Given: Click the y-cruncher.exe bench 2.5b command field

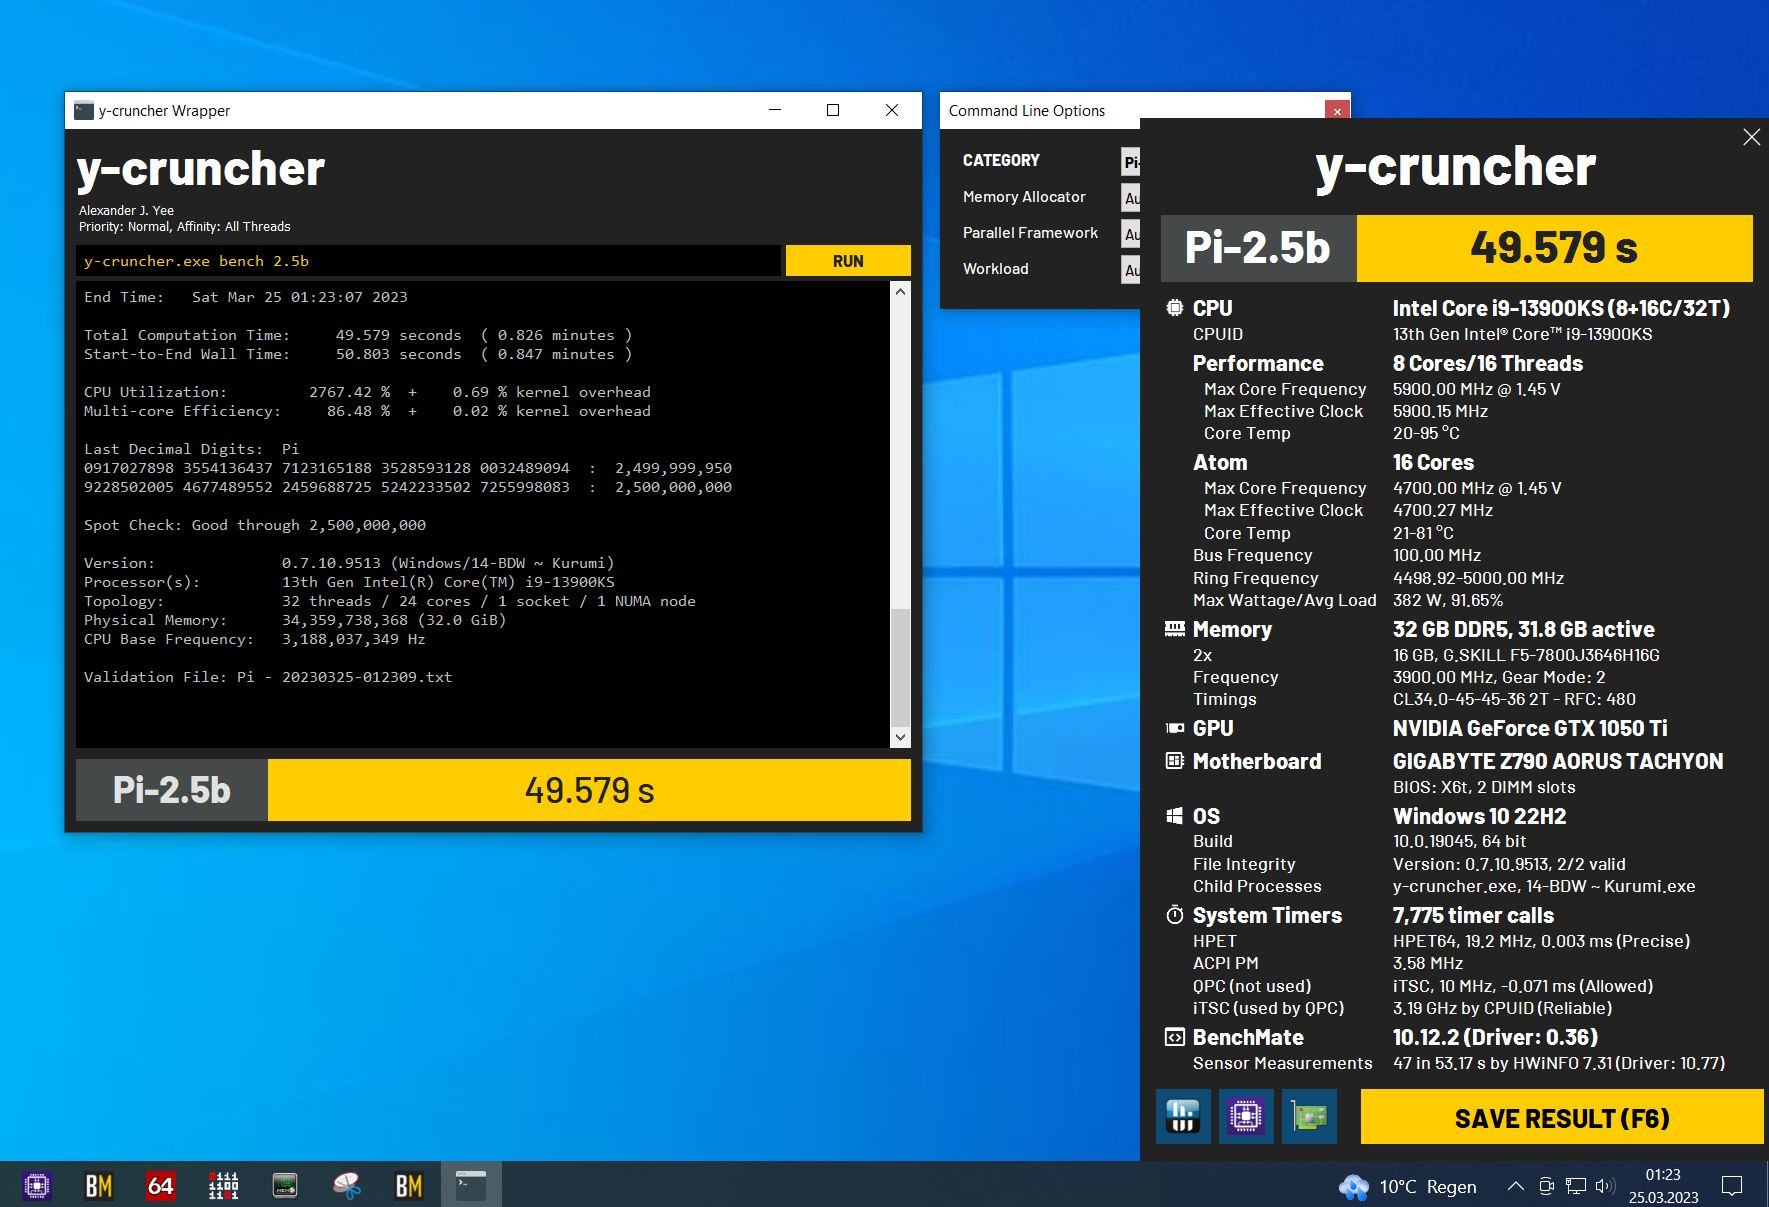Looking at the screenshot, I should coord(428,261).
